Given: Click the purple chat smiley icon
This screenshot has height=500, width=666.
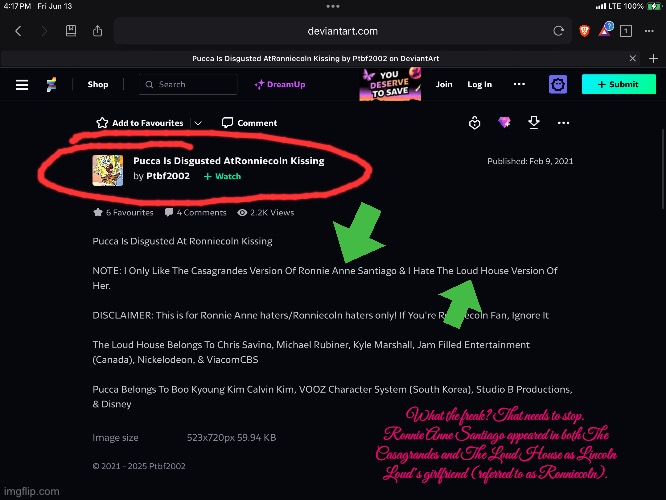Looking at the screenshot, I should [x=558, y=84].
